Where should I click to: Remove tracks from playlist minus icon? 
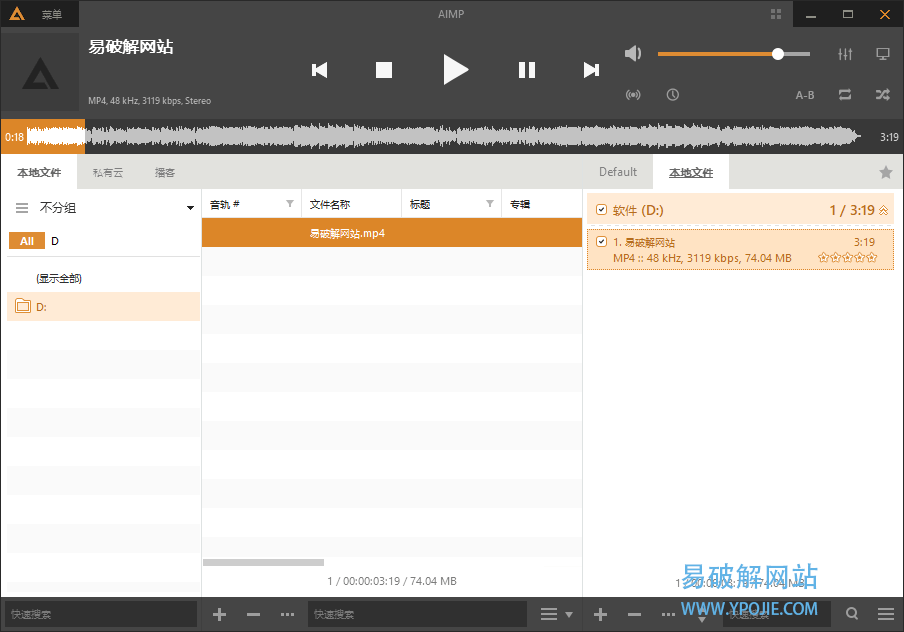634,614
